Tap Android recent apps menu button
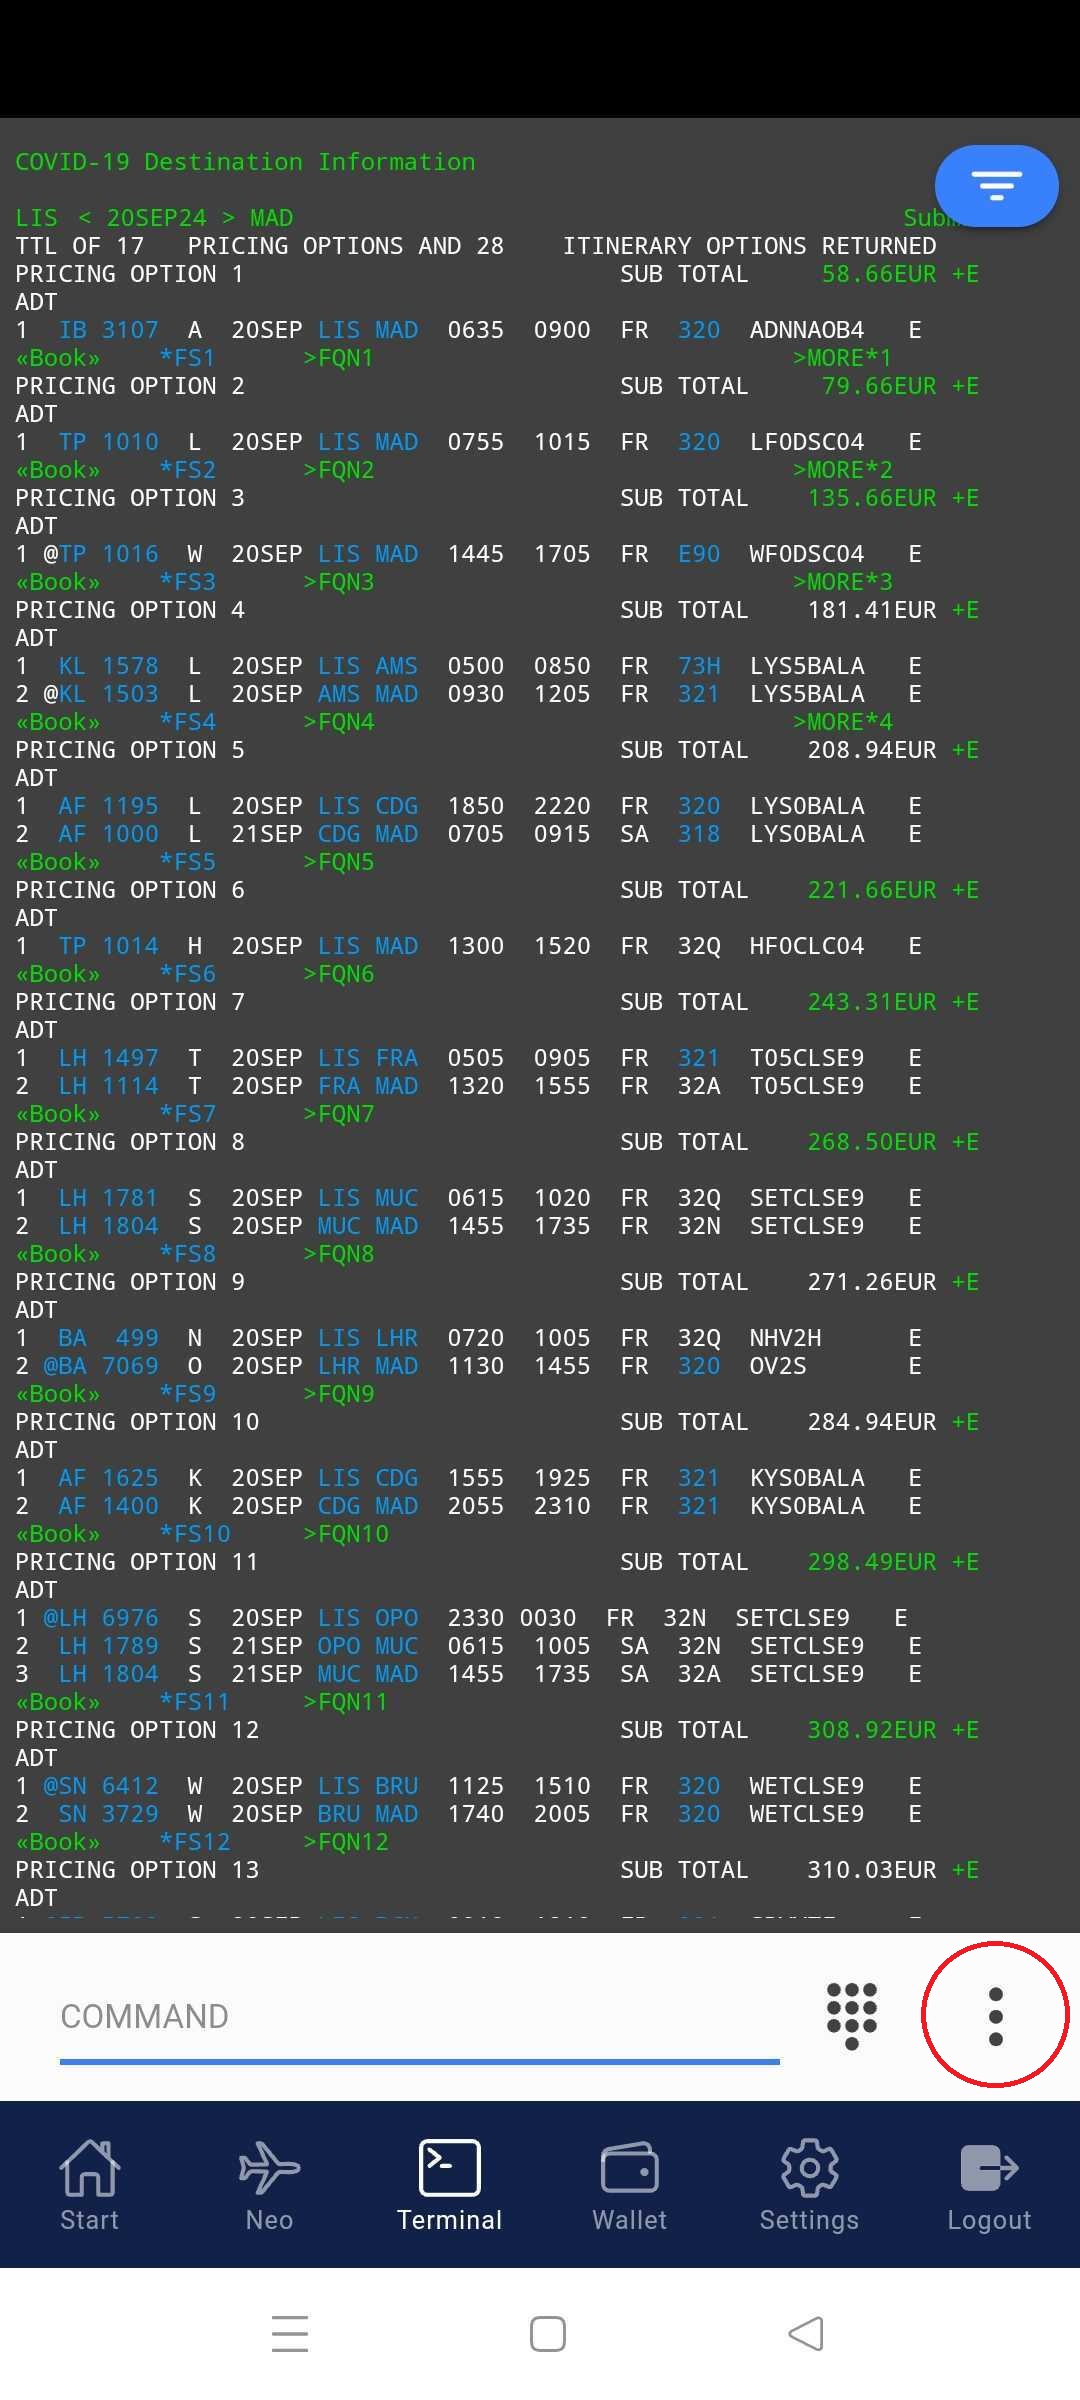 point(290,2334)
